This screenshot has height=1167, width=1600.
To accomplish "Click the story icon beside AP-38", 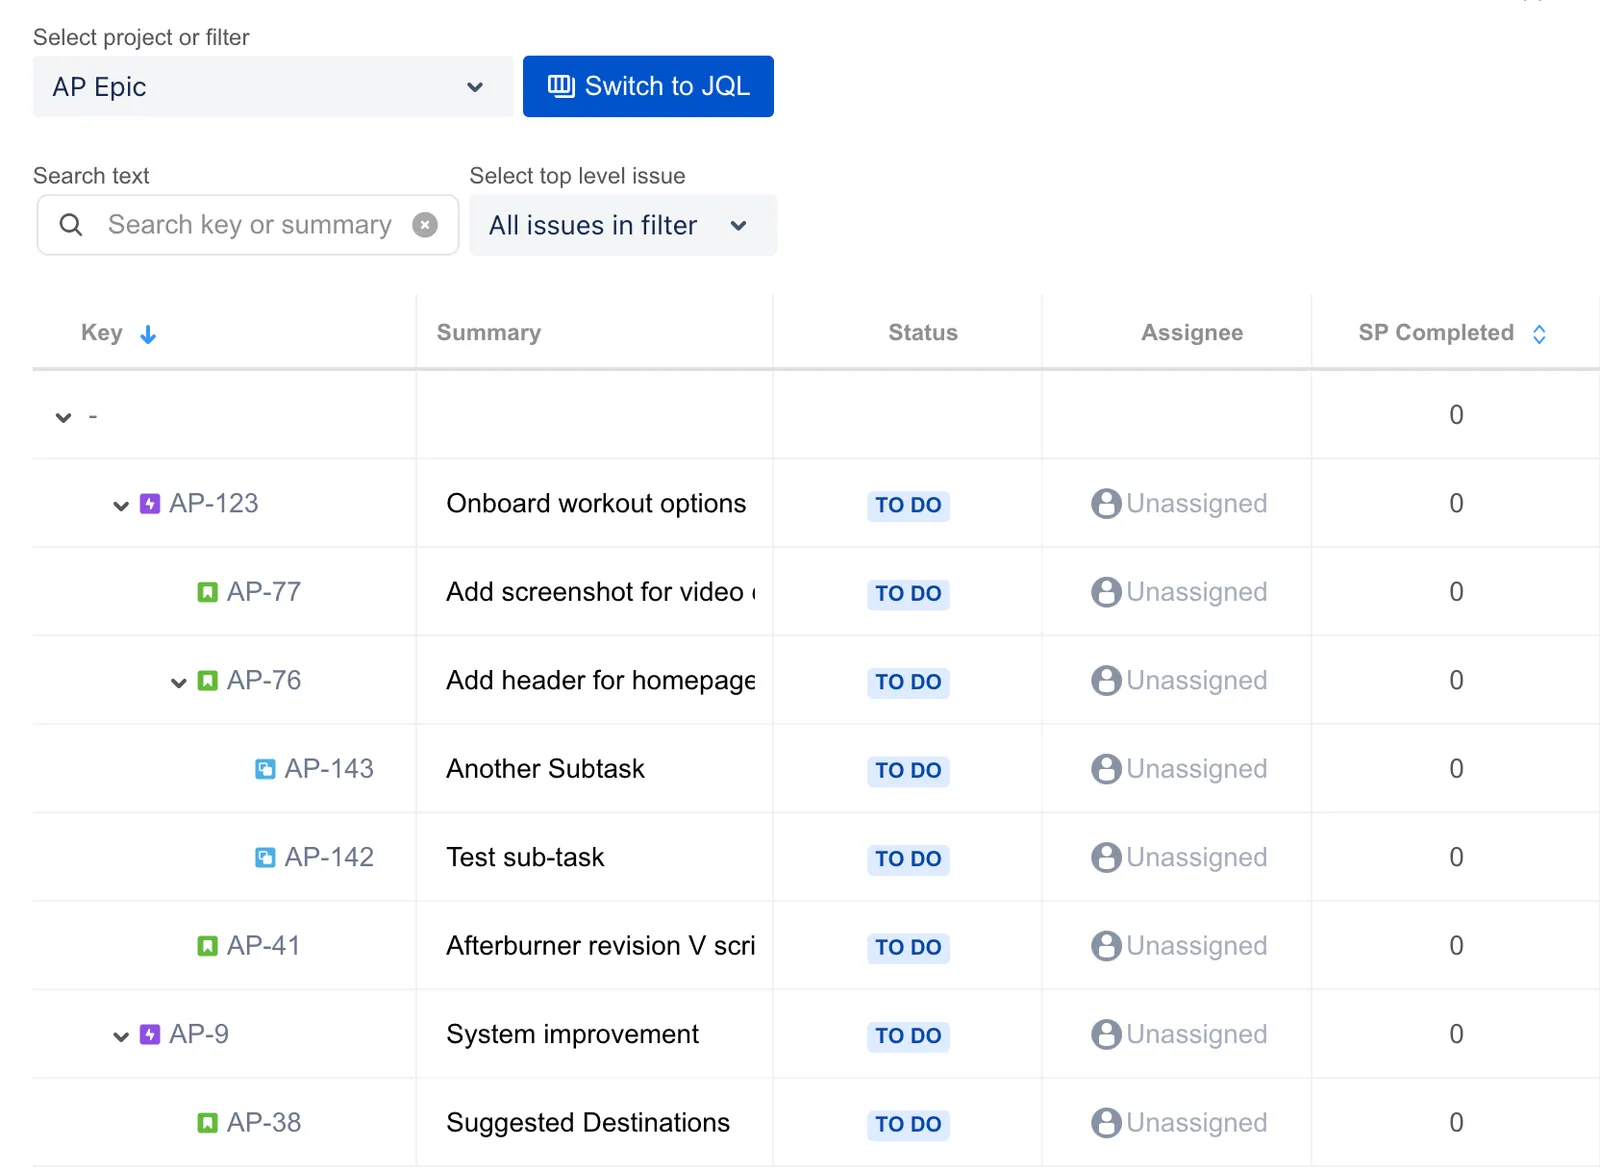I will click(x=207, y=1123).
